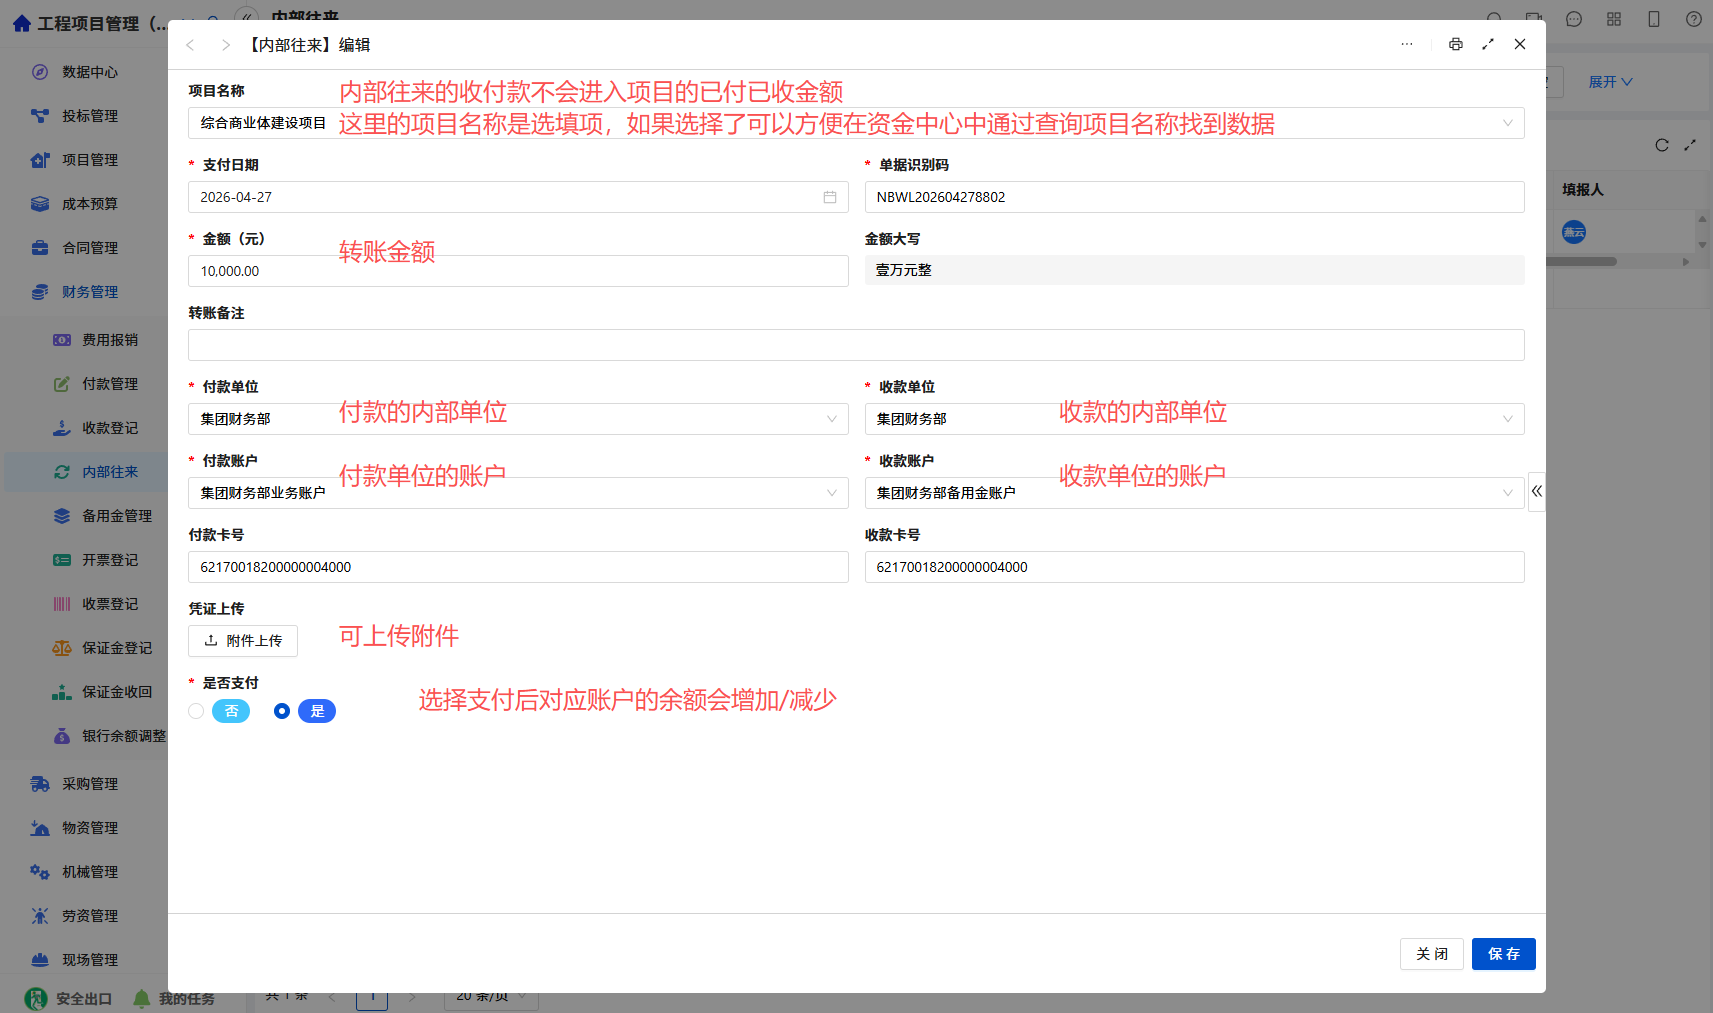Click the 收款登记 icon
Viewport: 1713px width, 1013px height.
[x=62, y=428]
